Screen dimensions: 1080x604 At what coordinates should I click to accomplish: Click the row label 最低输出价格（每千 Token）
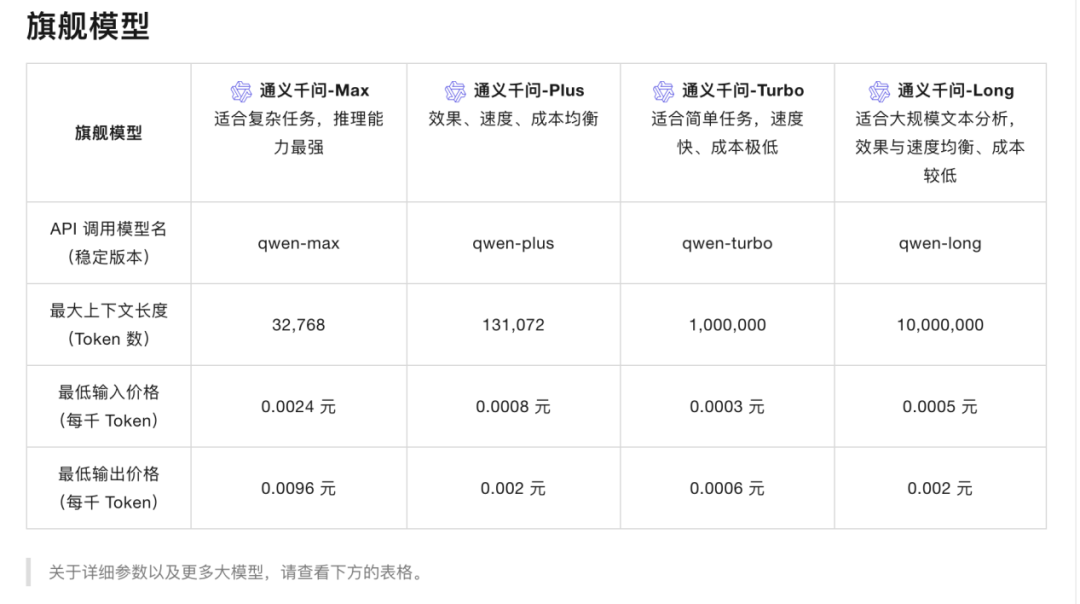pyautogui.click(x=109, y=488)
